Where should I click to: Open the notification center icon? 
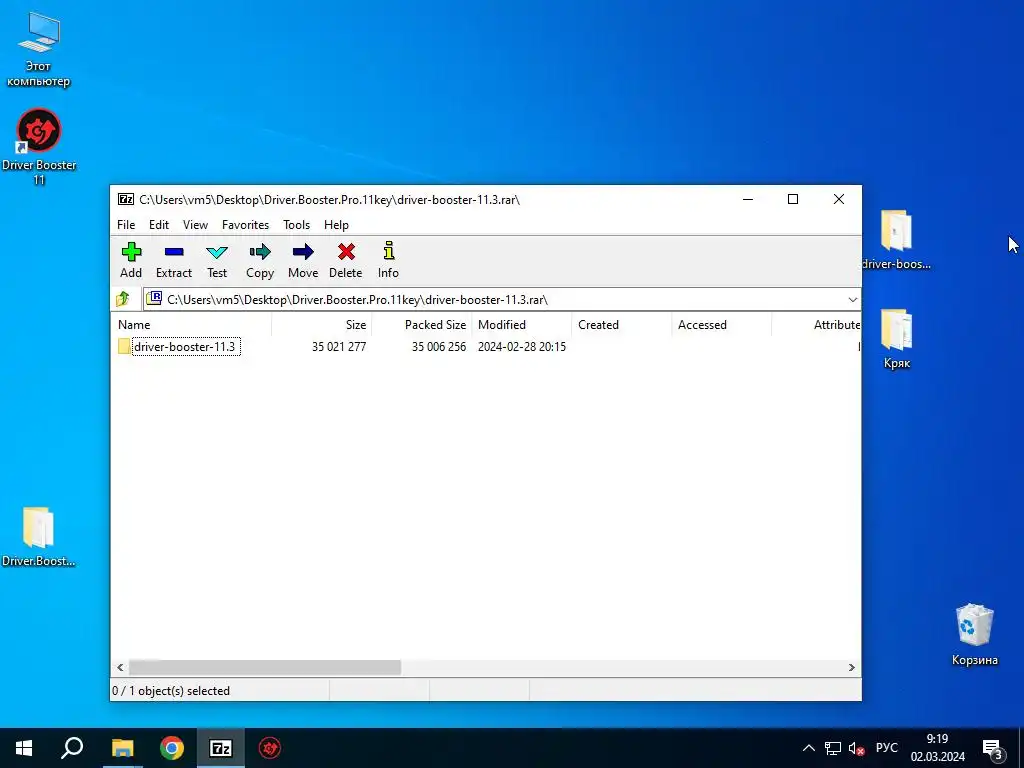point(992,749)
